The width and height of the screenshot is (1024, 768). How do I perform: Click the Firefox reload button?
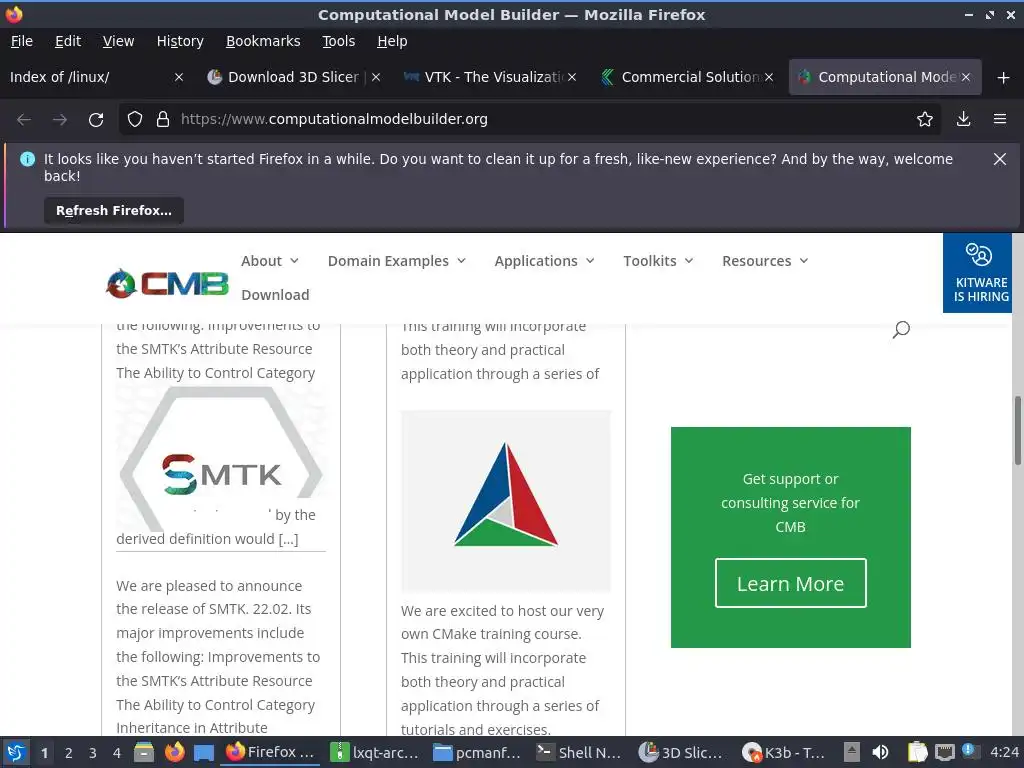[96, 120]
